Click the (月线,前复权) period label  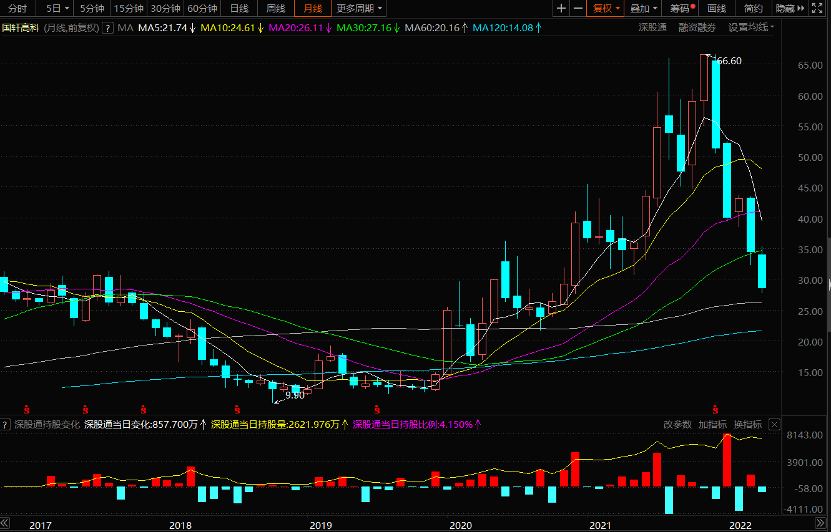coord(71,28)
